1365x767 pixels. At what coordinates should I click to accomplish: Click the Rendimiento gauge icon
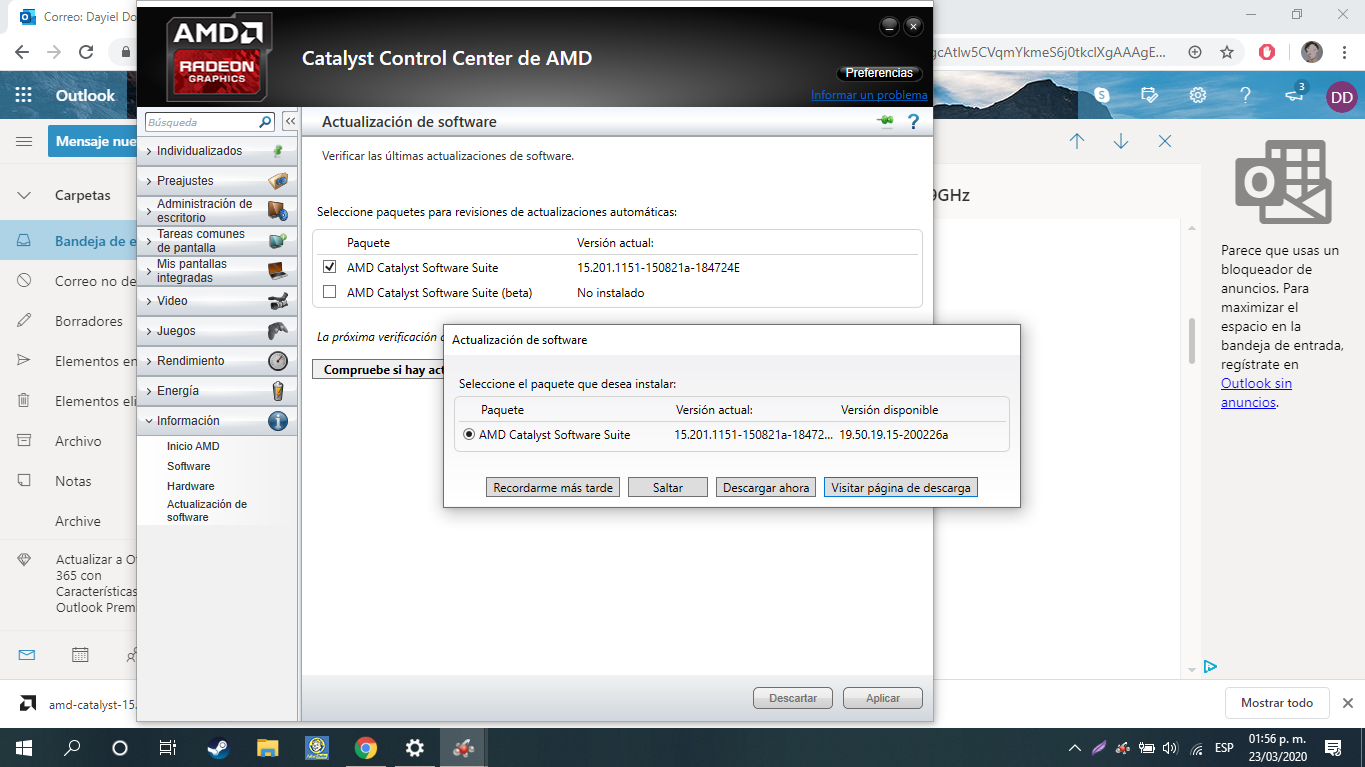pos(278,361)
